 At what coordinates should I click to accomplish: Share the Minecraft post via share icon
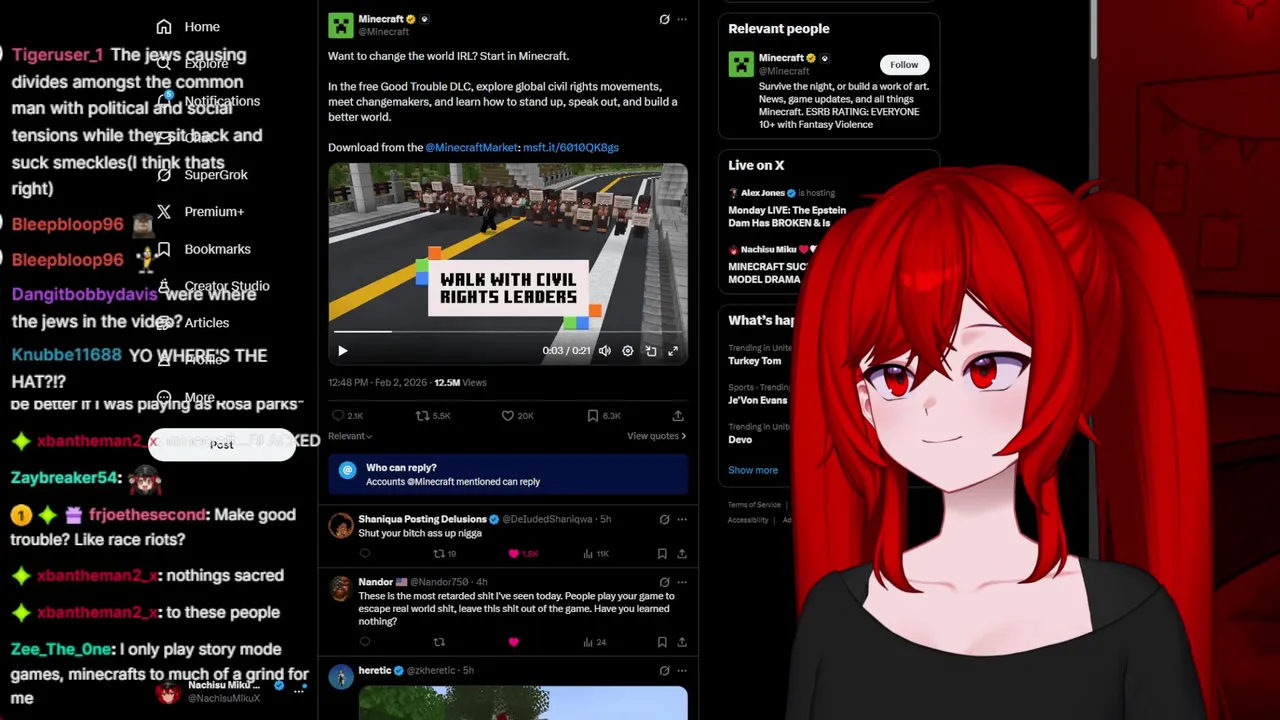678,416
